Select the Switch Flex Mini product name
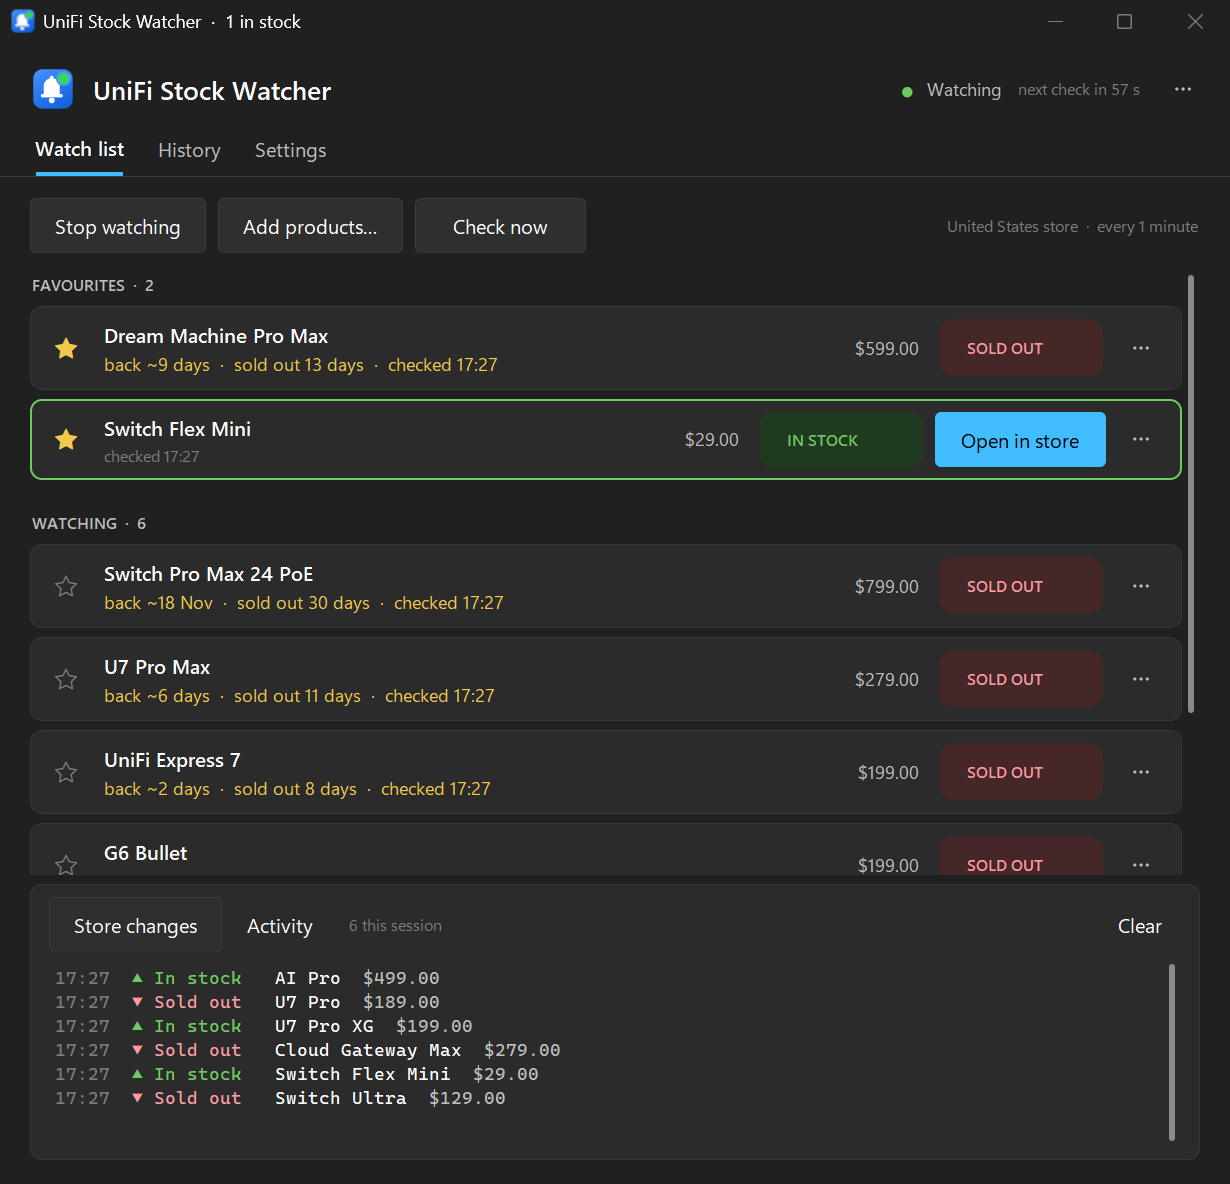 click(177, 429)
